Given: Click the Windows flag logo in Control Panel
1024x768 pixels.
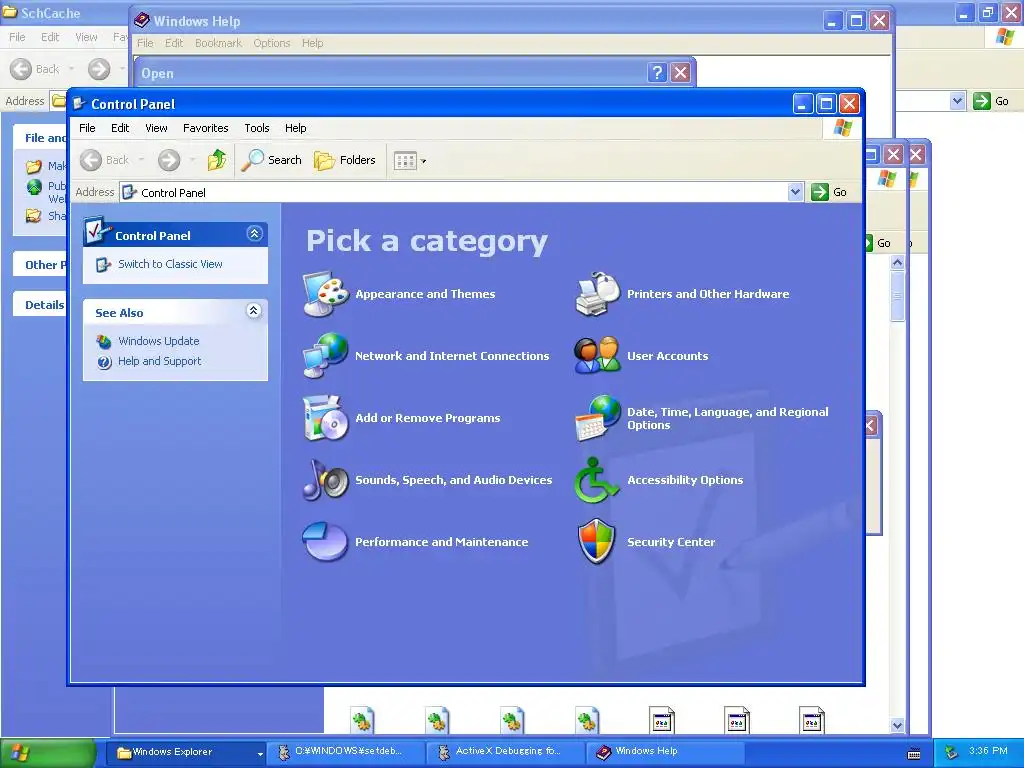Looking at the screenshot, I should [842, 128].
